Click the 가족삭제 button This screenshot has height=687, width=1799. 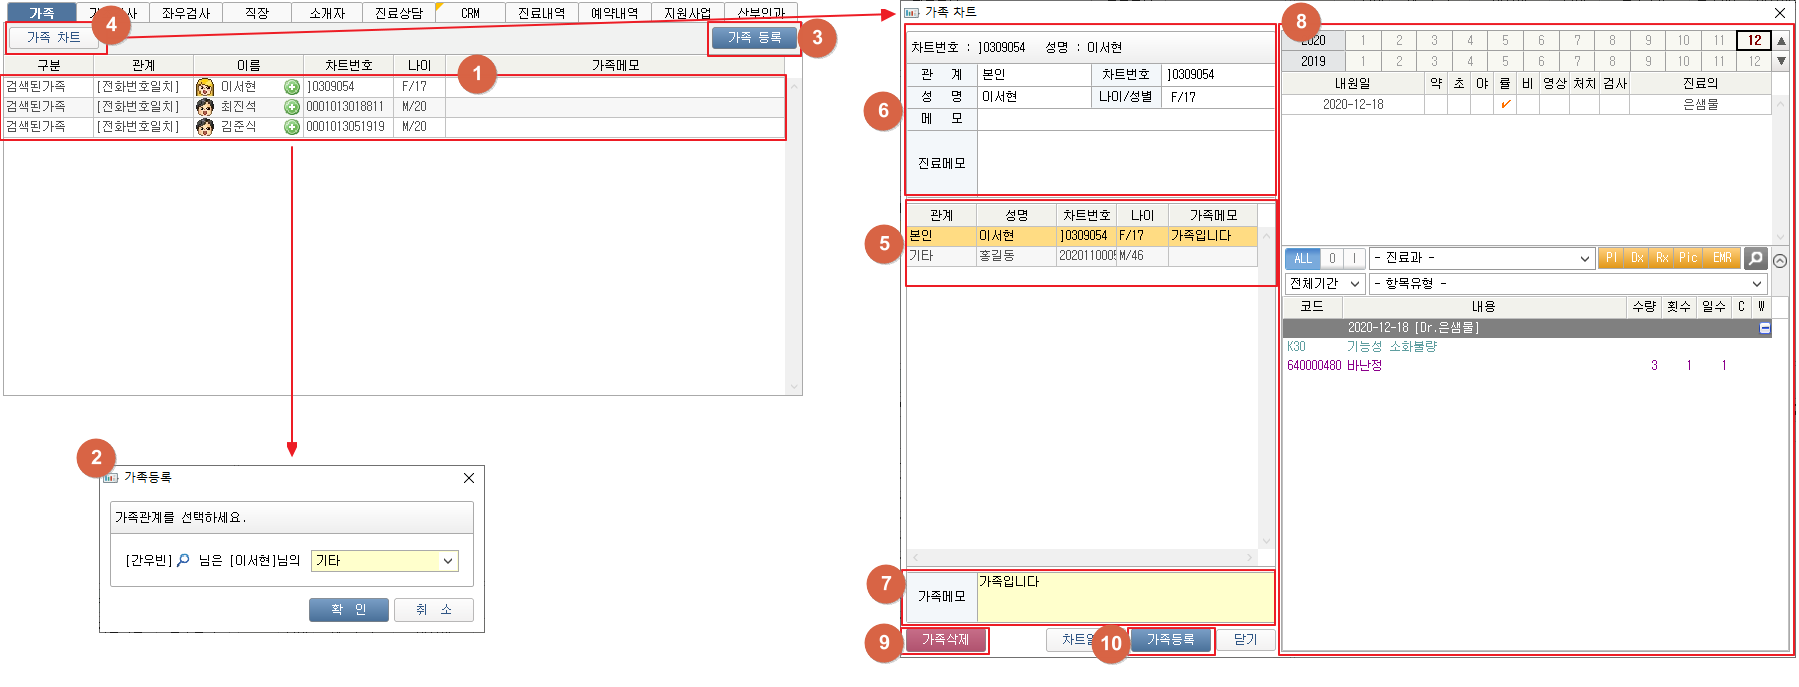pos(945,640)
